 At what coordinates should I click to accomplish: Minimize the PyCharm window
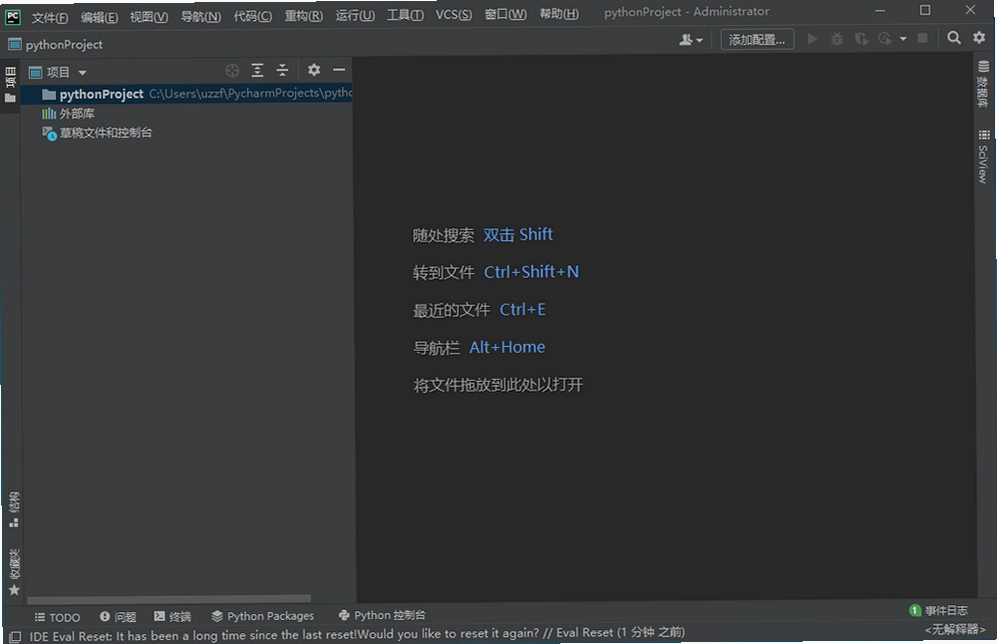[x=880, y=10]
